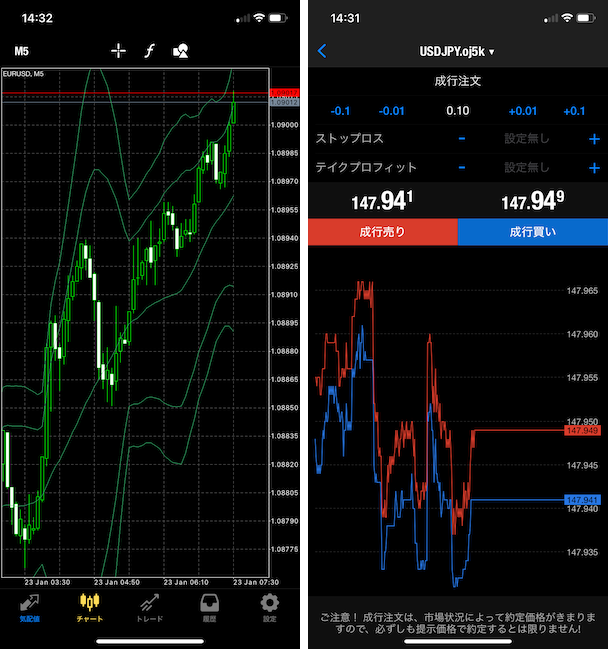Expand the USDJPY.oj5k symbol dropdown

[457, 51]
